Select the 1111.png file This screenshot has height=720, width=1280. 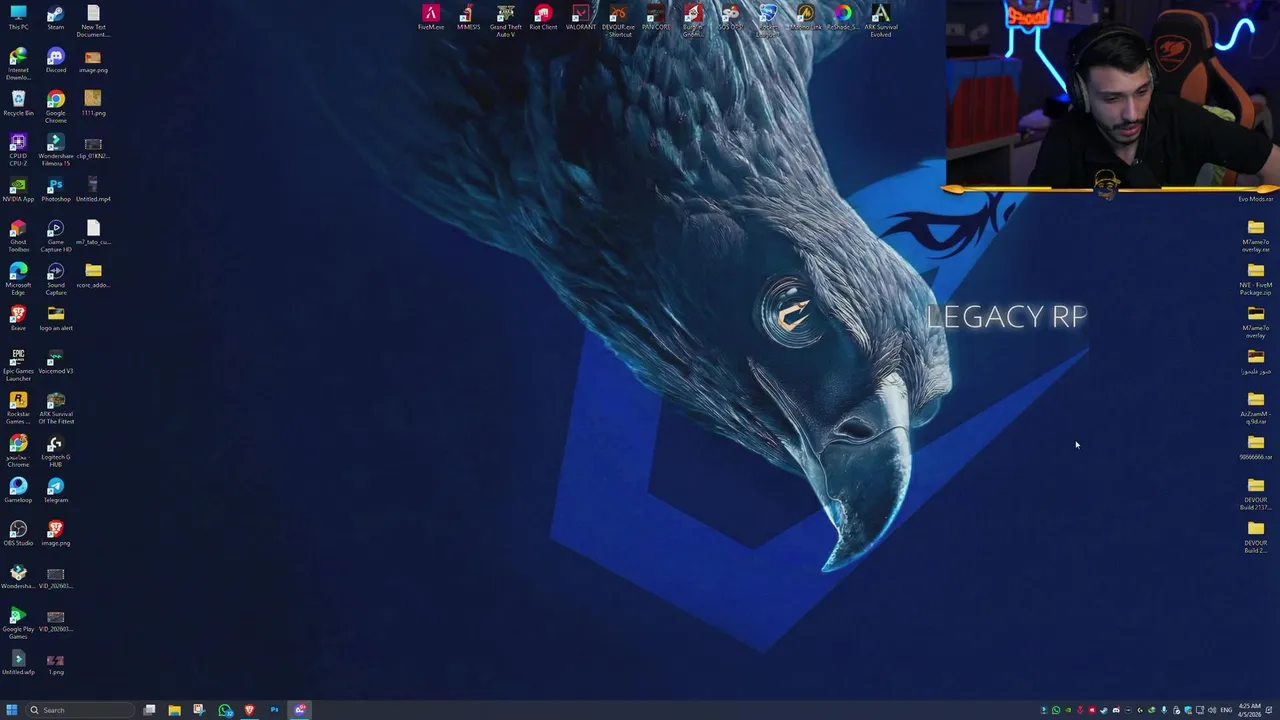coord(93,104)
